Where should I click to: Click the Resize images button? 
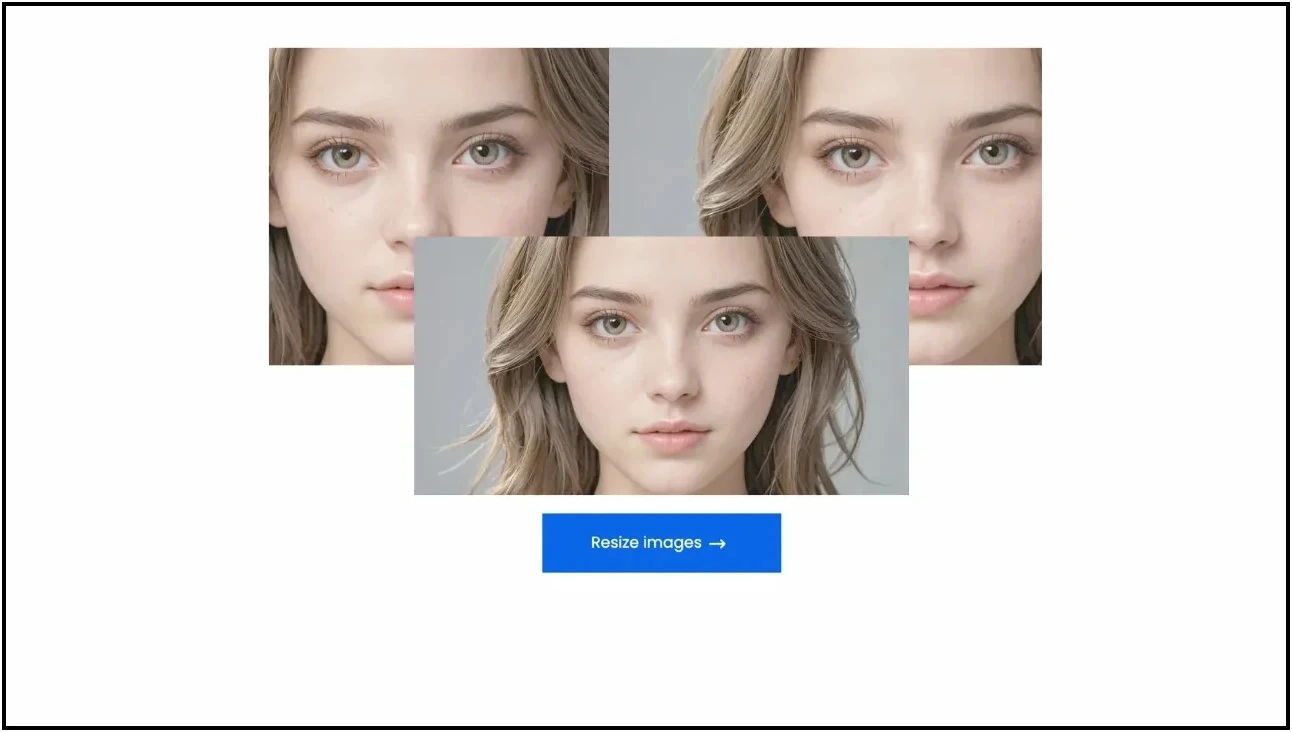[x=661, y=543]
